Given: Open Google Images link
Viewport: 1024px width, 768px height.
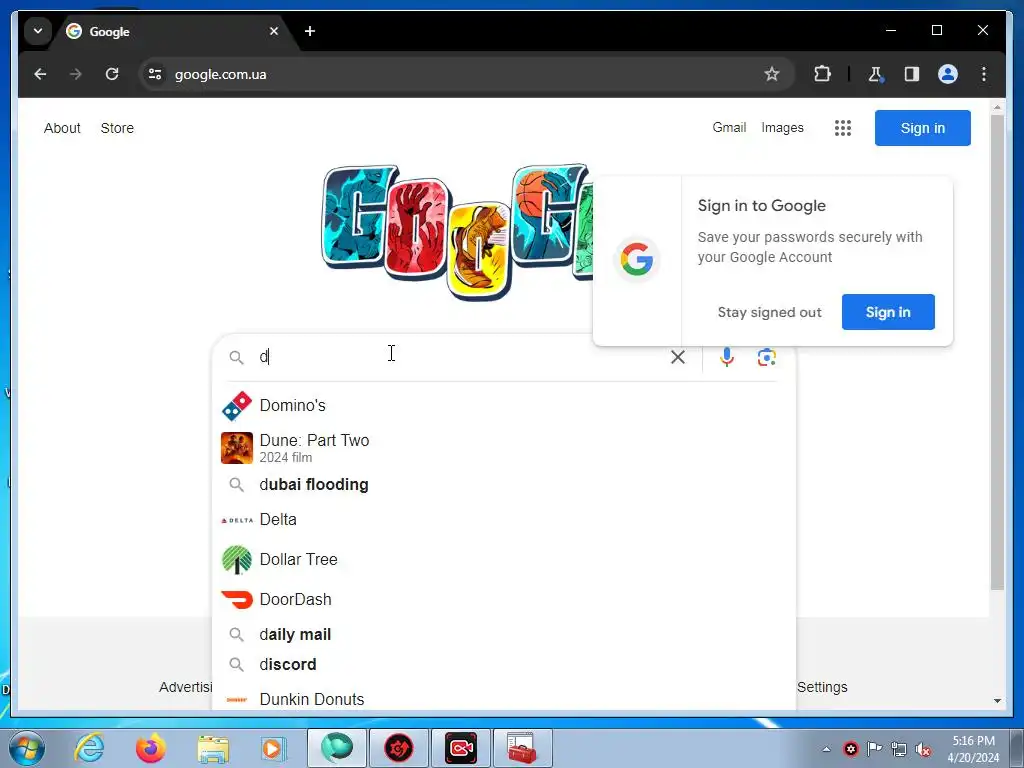Looking at the screenshot, I should (x=782, y=128).
